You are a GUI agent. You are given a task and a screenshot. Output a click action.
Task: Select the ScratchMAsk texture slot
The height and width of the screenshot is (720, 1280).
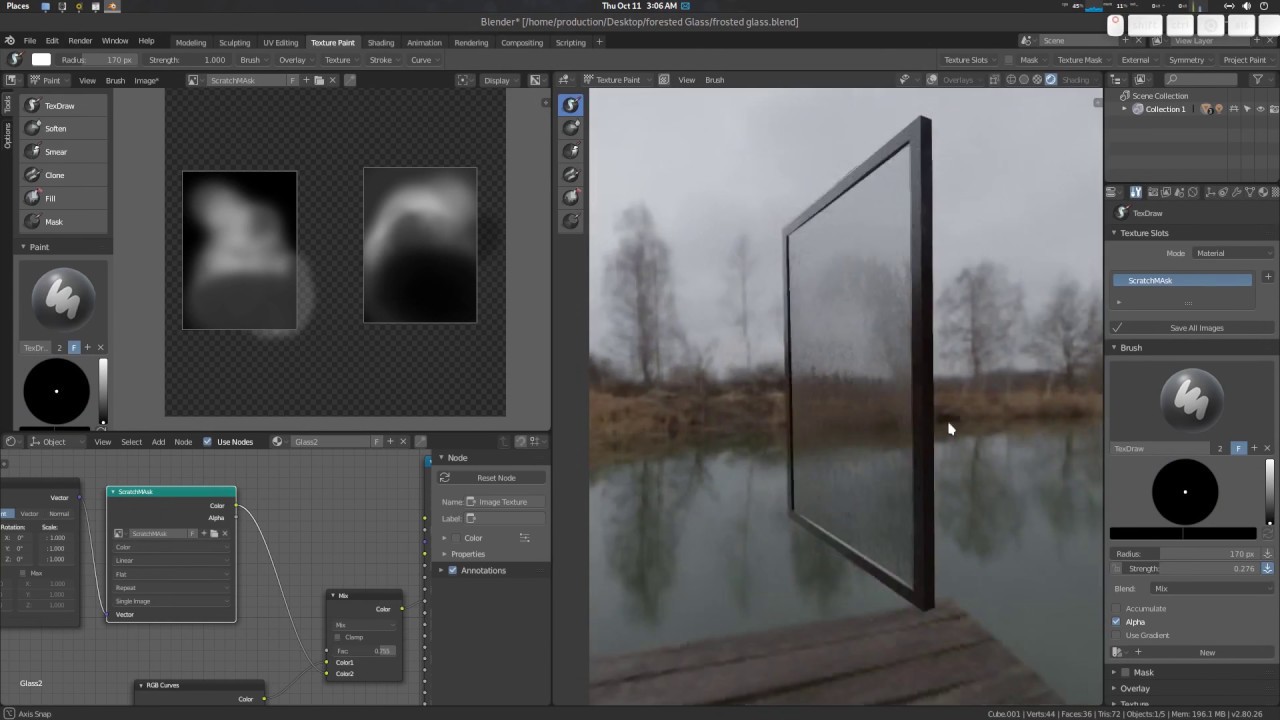[x=1183, y=280]
